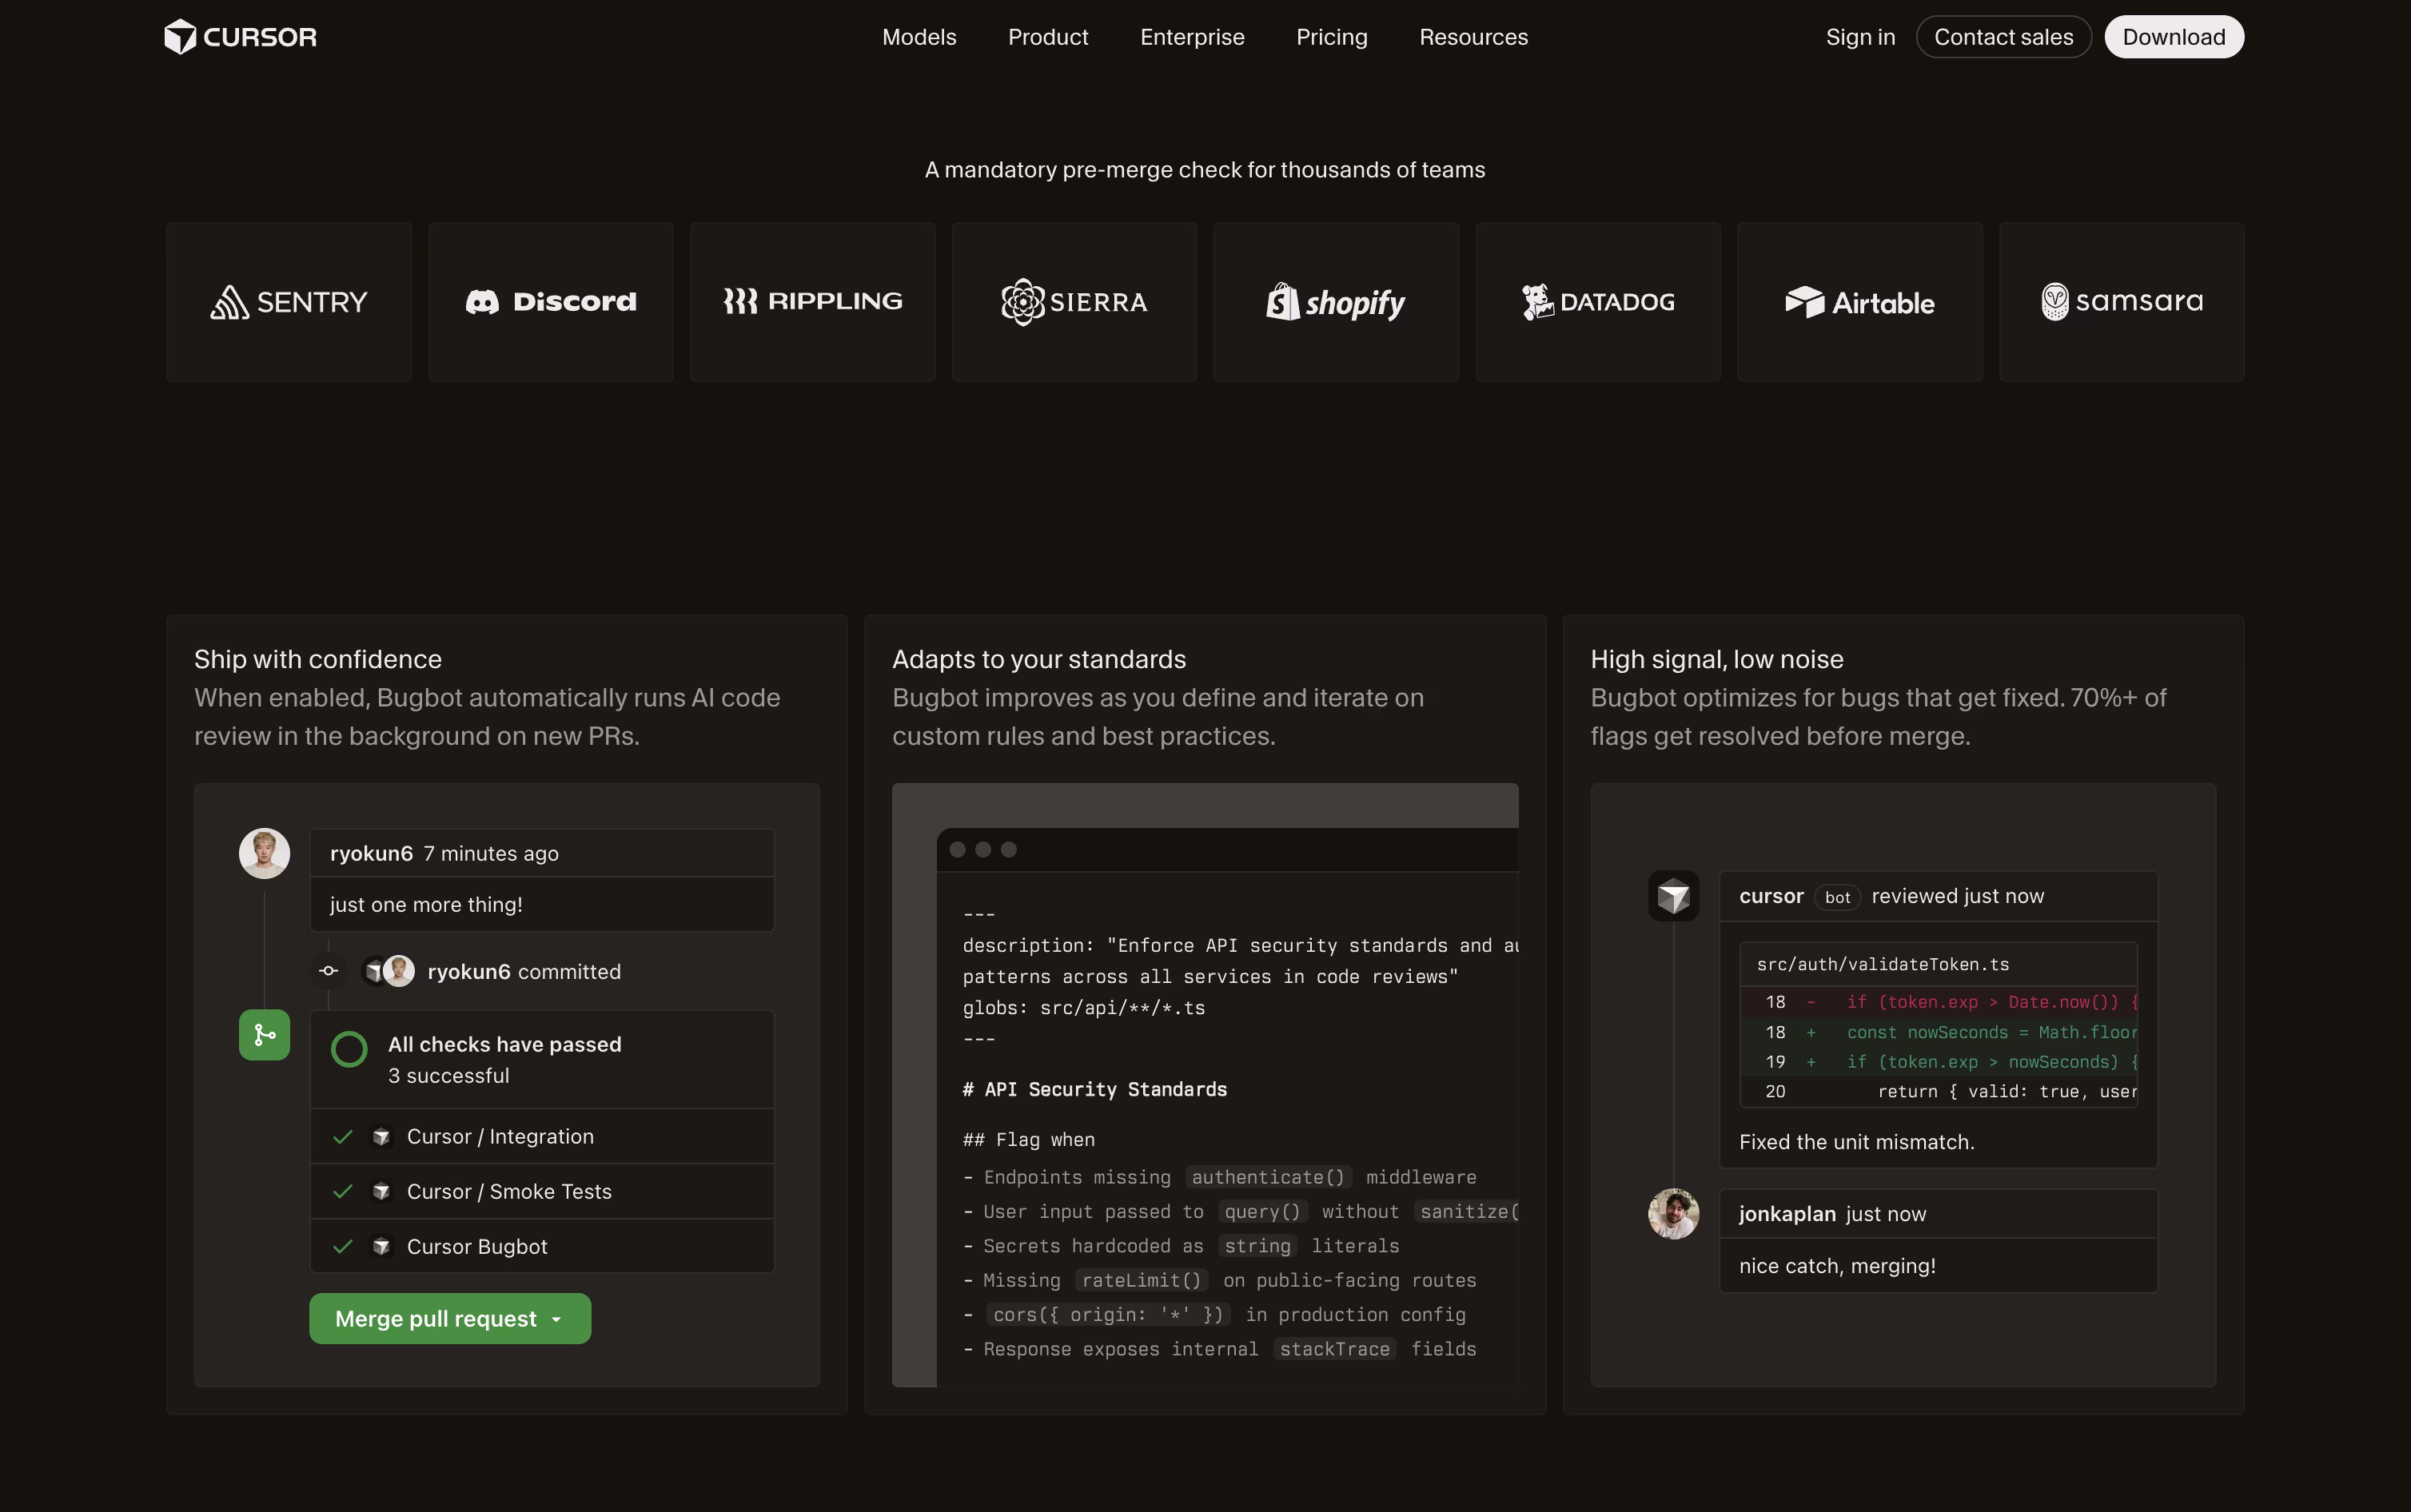This screenshot has height=1512, width=2411.
Task: Click the third window dot in the code editor
Action: click(x=1009, y=850)
